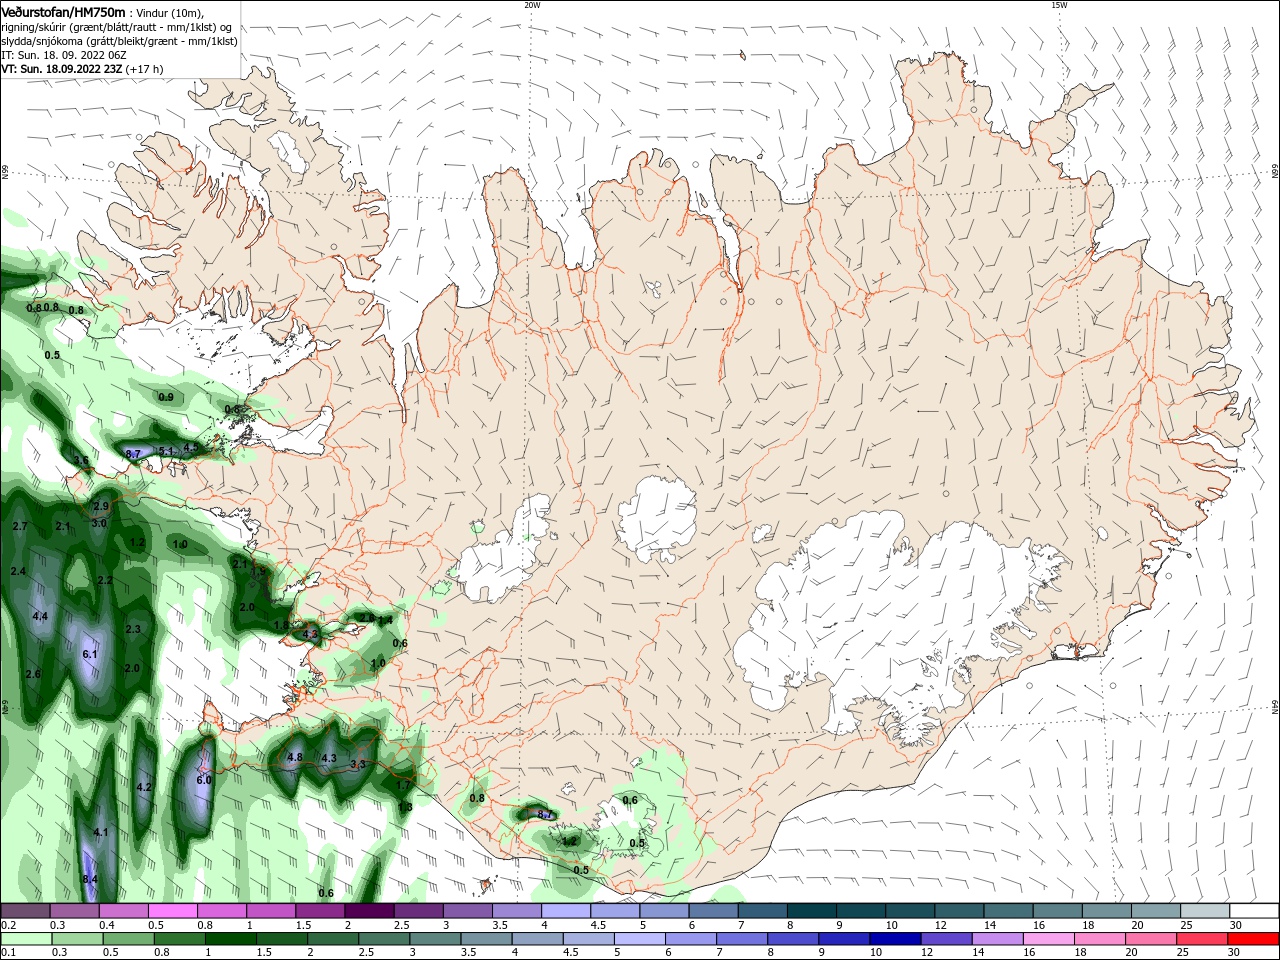Click the 4.8 precipitation value

coord(295,757)
